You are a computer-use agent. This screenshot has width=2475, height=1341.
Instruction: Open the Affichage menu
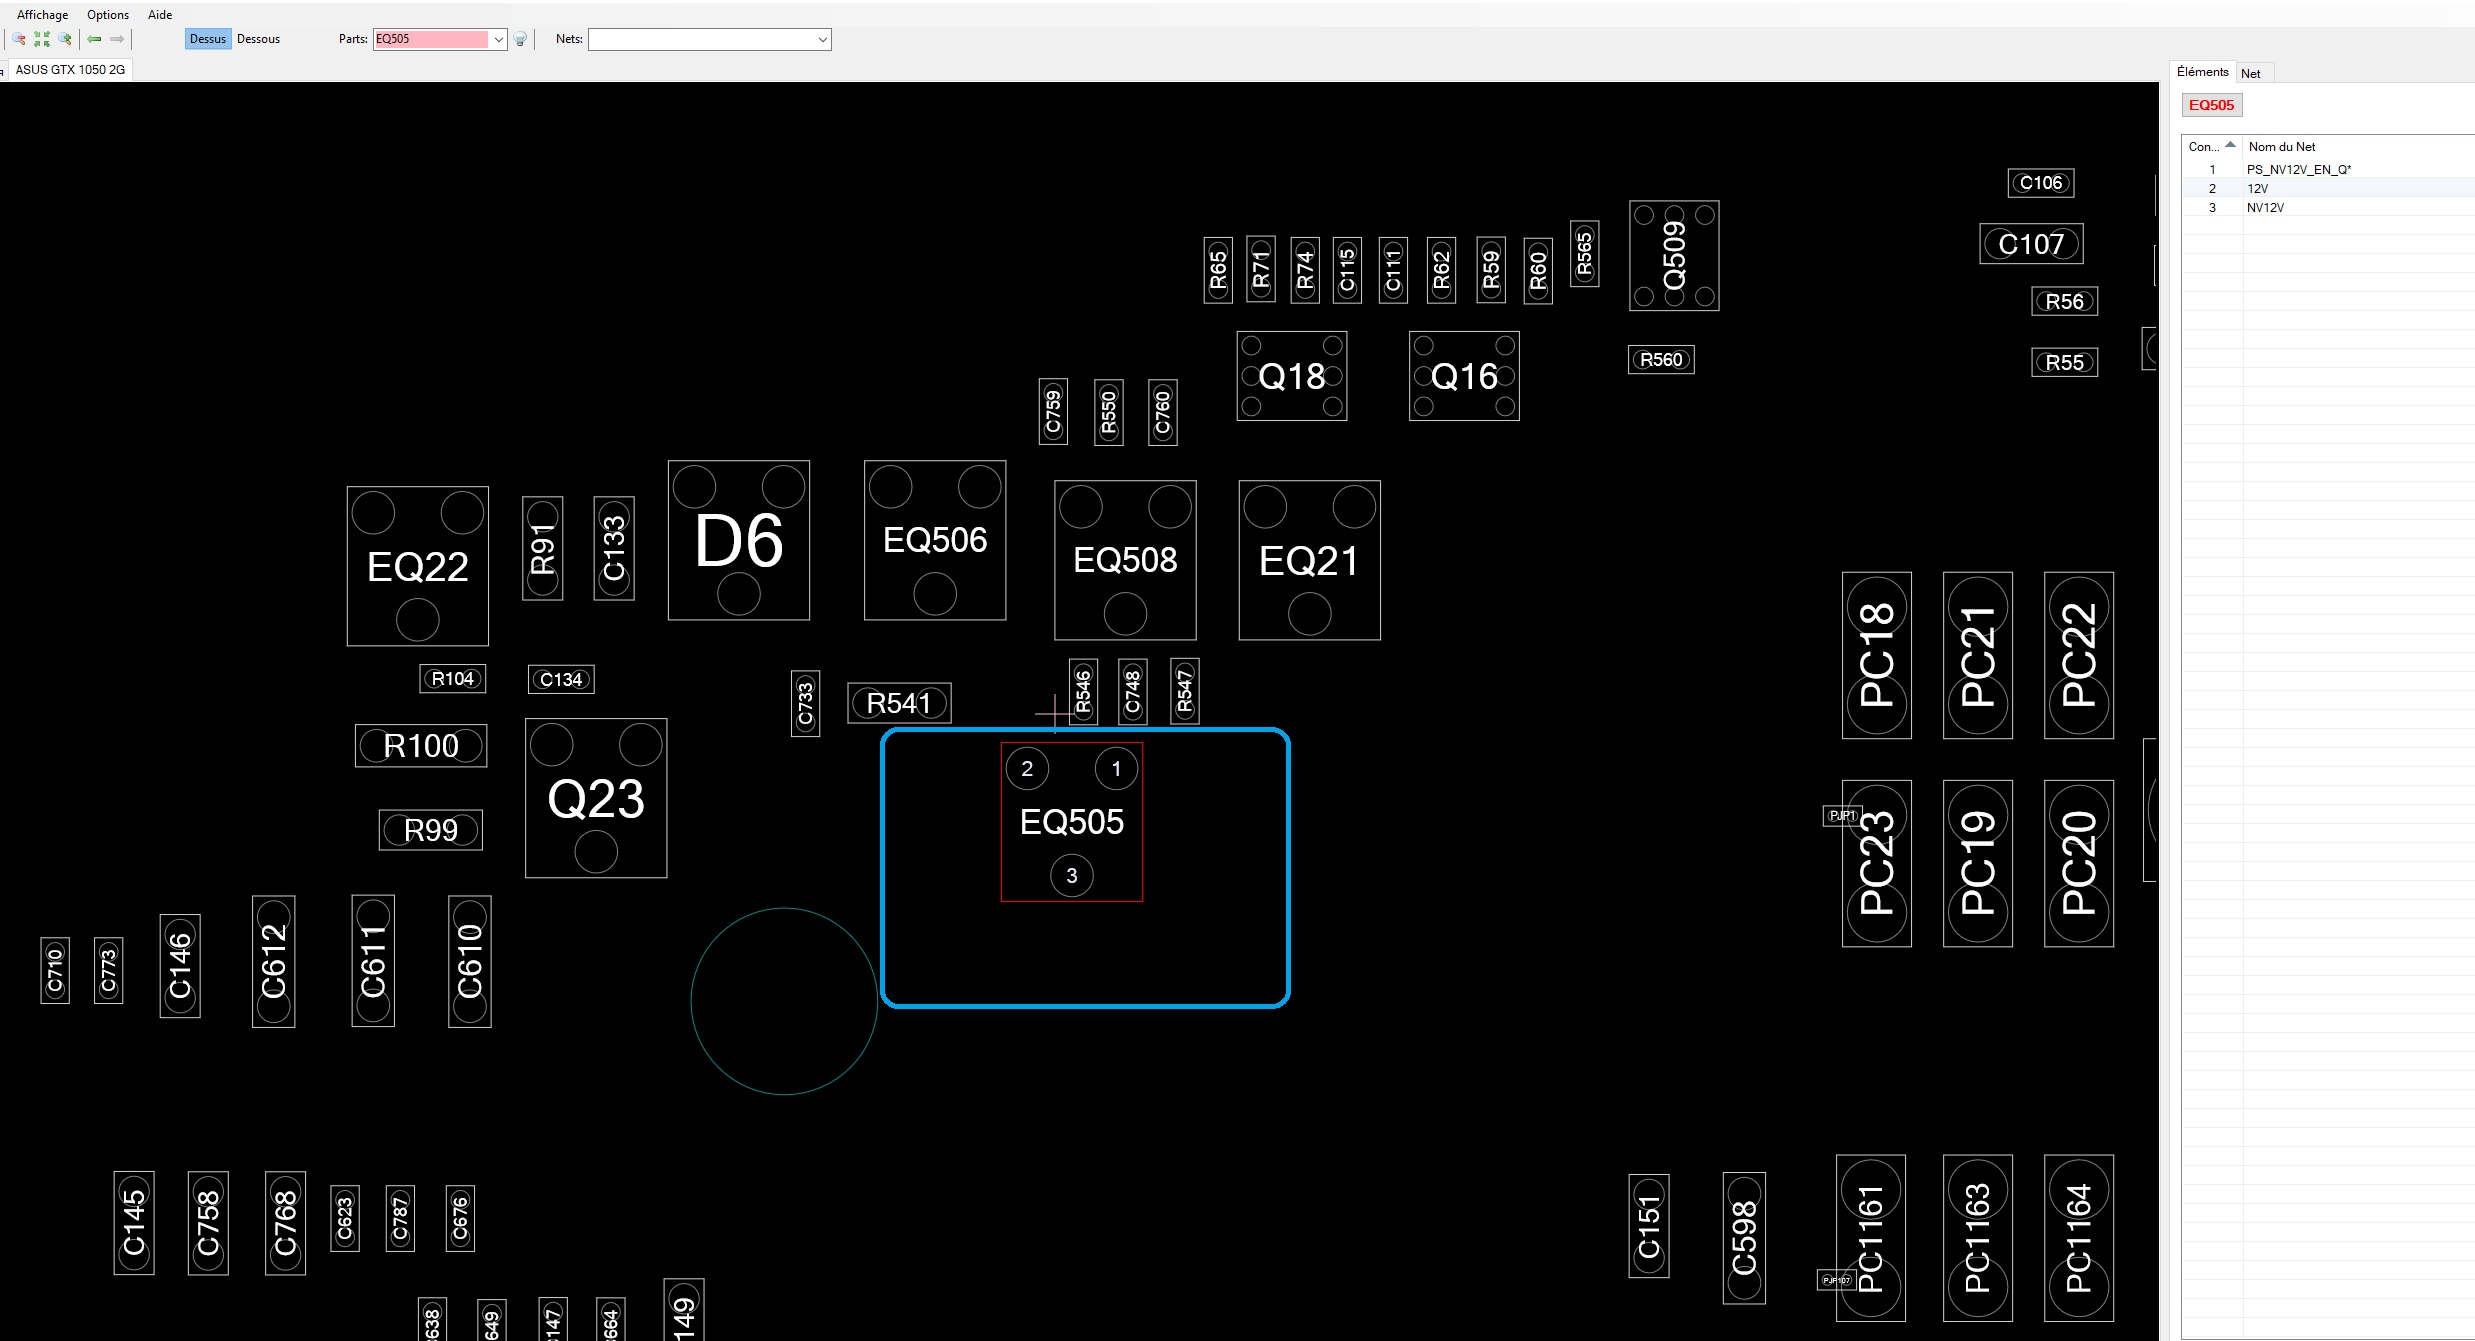click(43, 15)
